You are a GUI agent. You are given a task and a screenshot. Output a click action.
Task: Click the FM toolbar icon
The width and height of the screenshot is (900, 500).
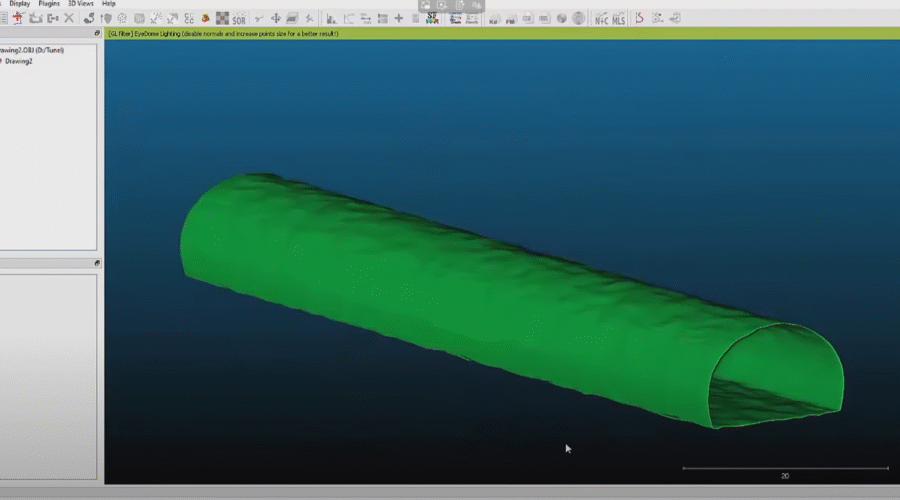(x=510, y=18)
